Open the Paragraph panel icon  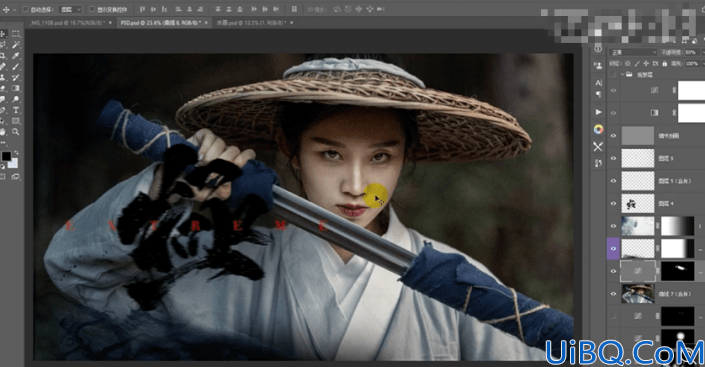[598, 94]
